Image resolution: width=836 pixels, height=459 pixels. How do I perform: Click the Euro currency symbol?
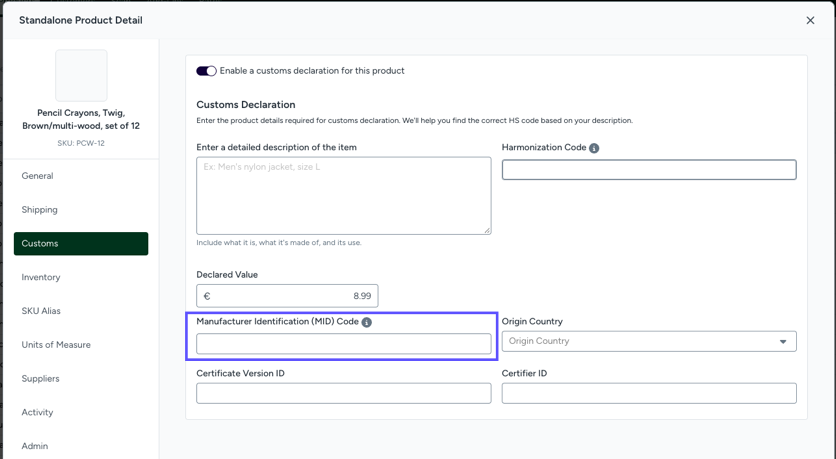pos(207,296)
